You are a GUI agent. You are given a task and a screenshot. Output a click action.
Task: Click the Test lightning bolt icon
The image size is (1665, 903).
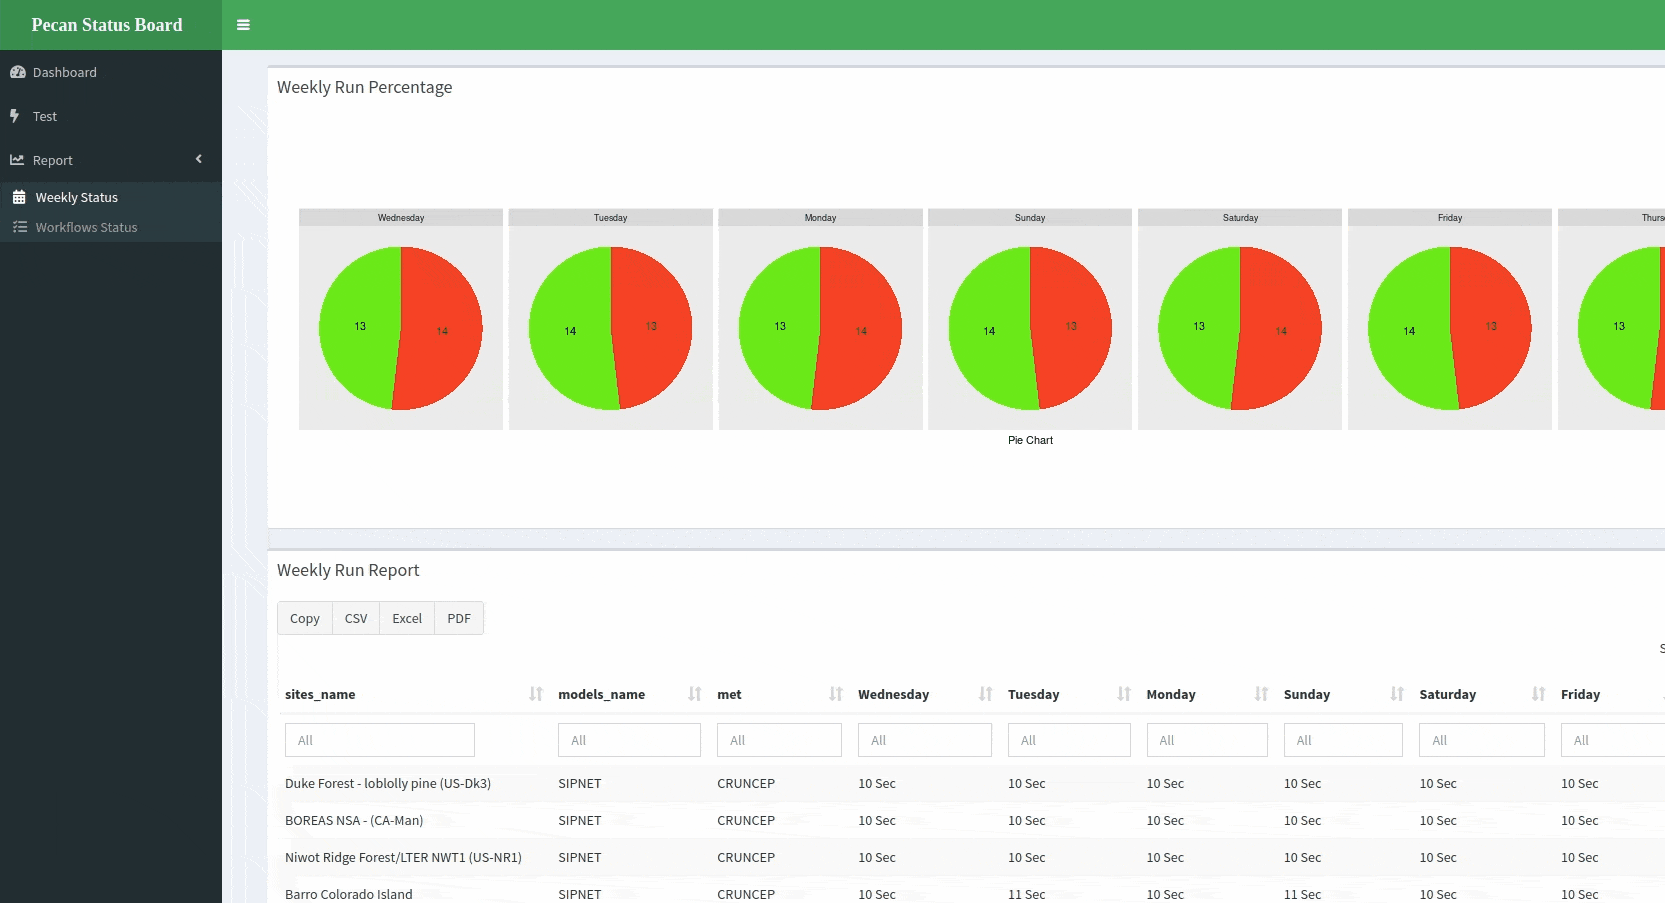[15, 116]
